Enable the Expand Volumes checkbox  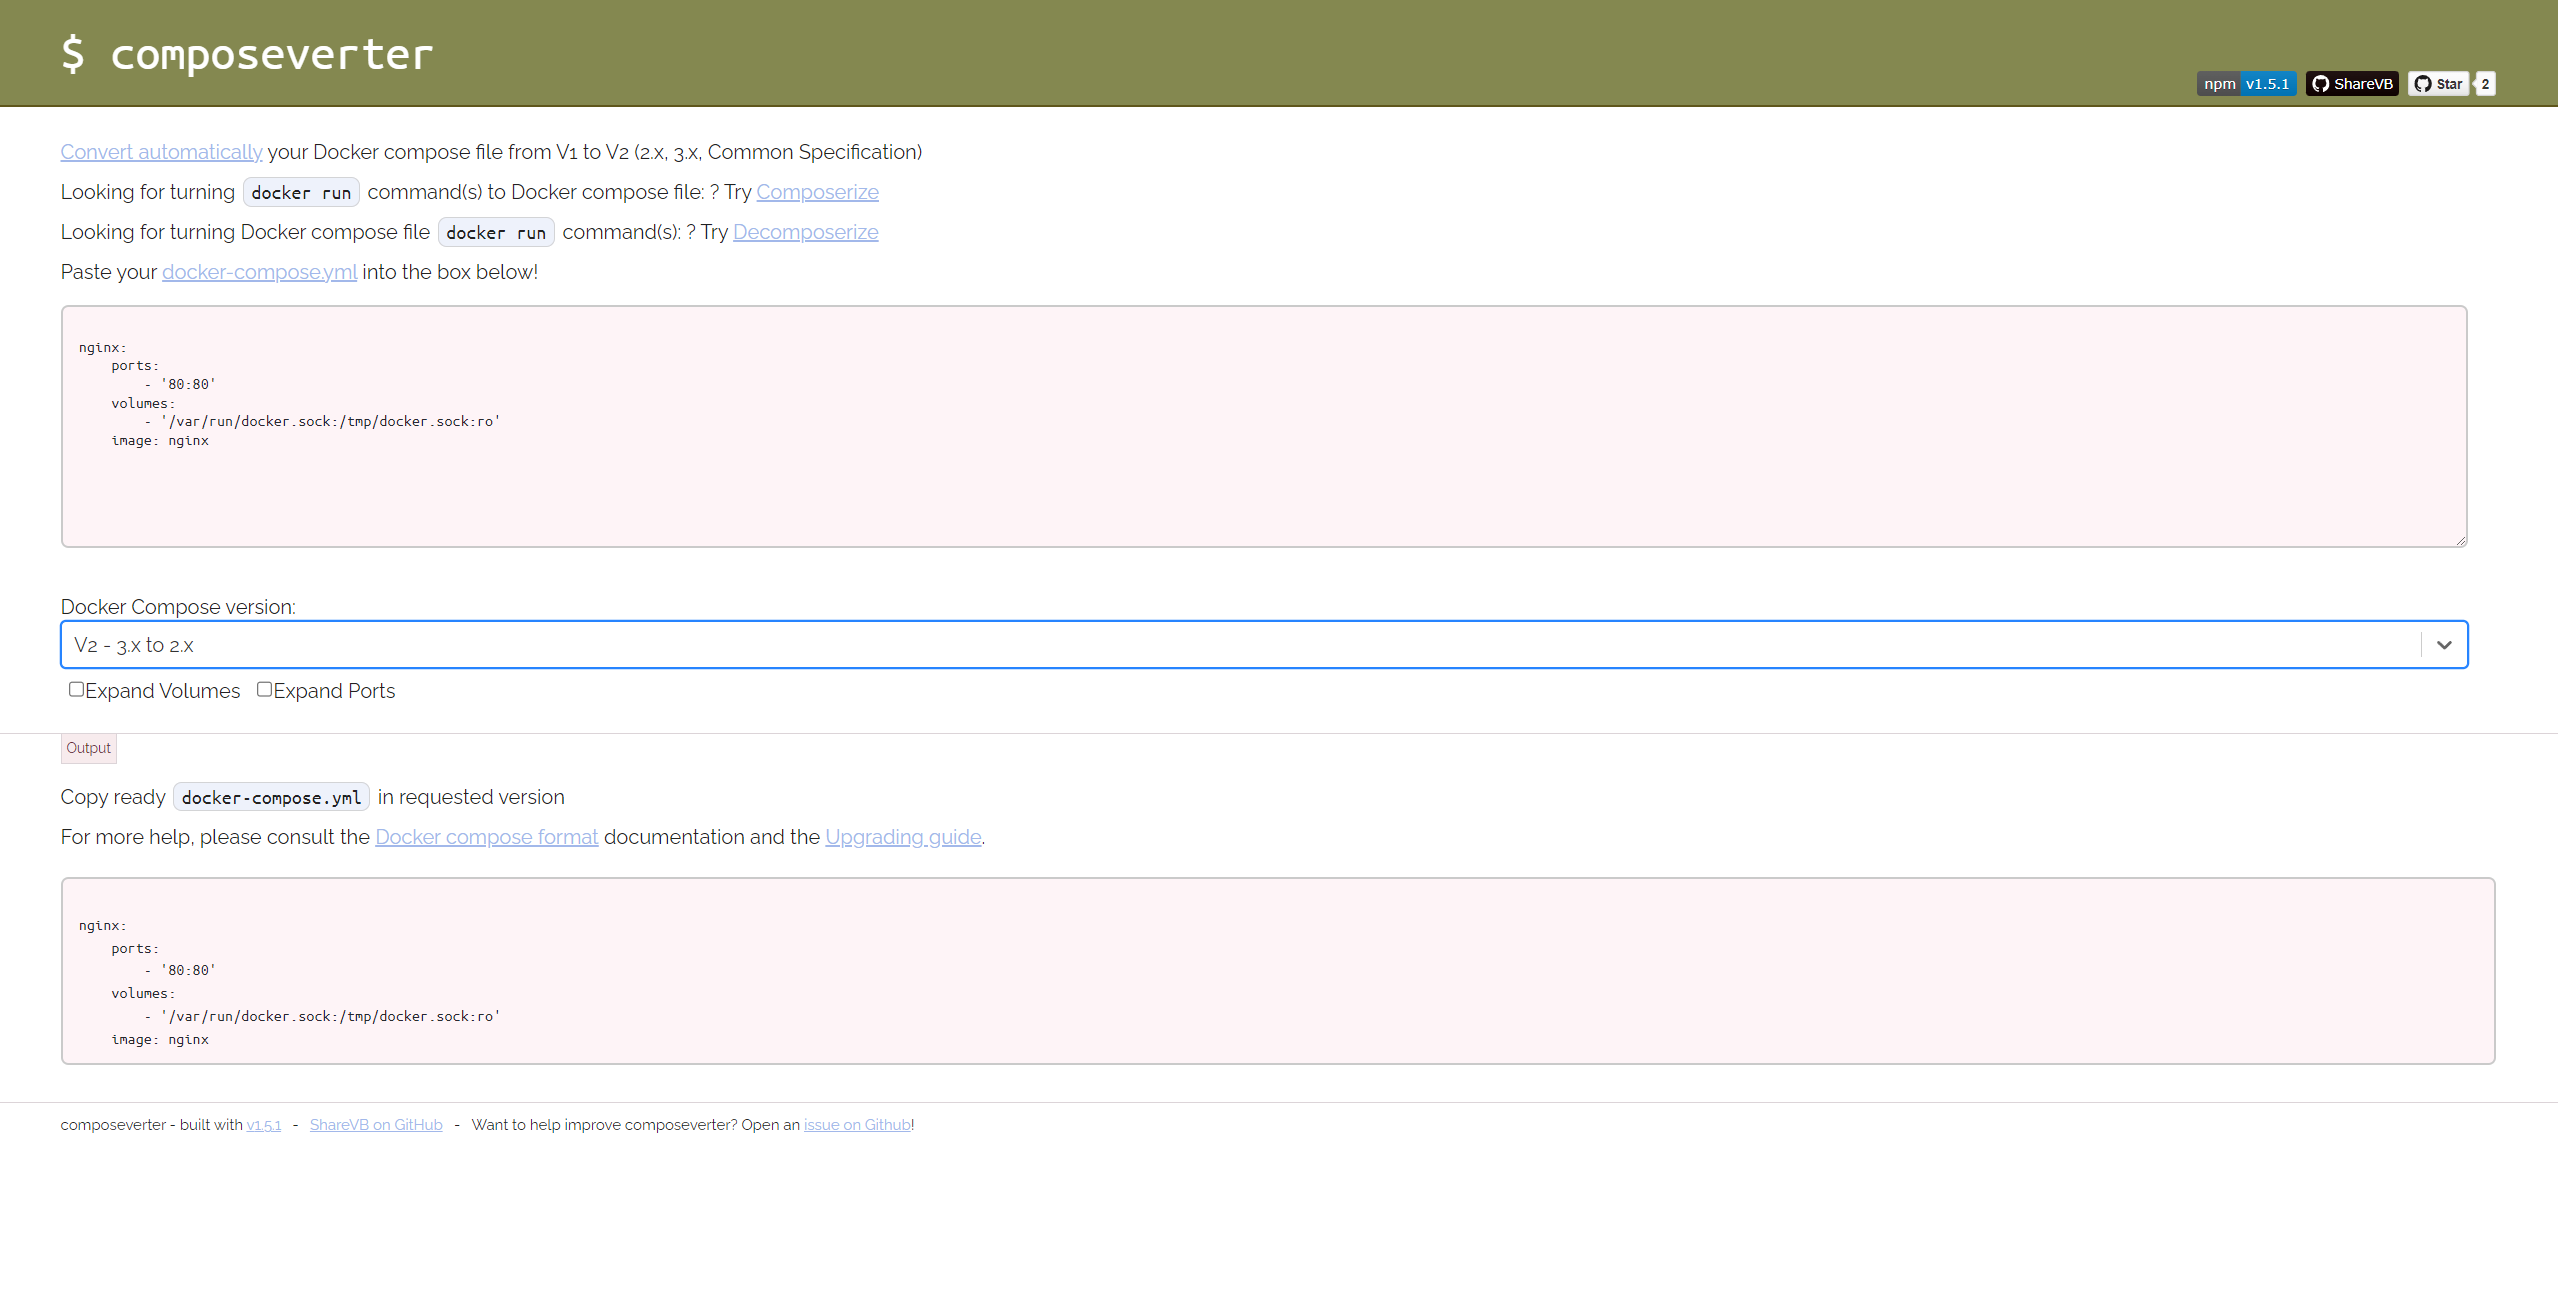pos(76,689)
